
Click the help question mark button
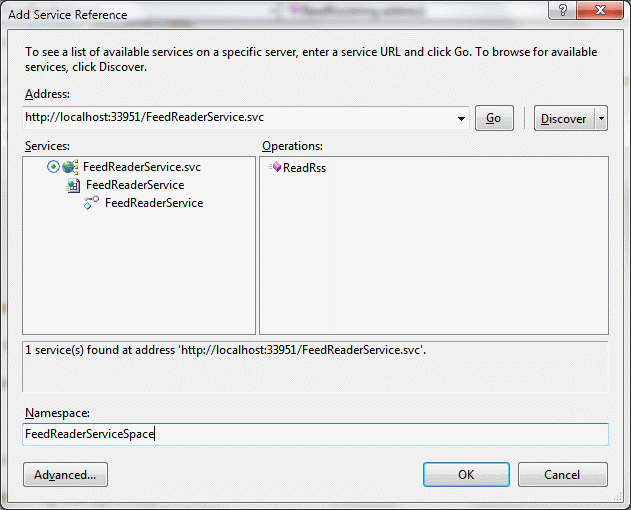(x=562, y=10)
